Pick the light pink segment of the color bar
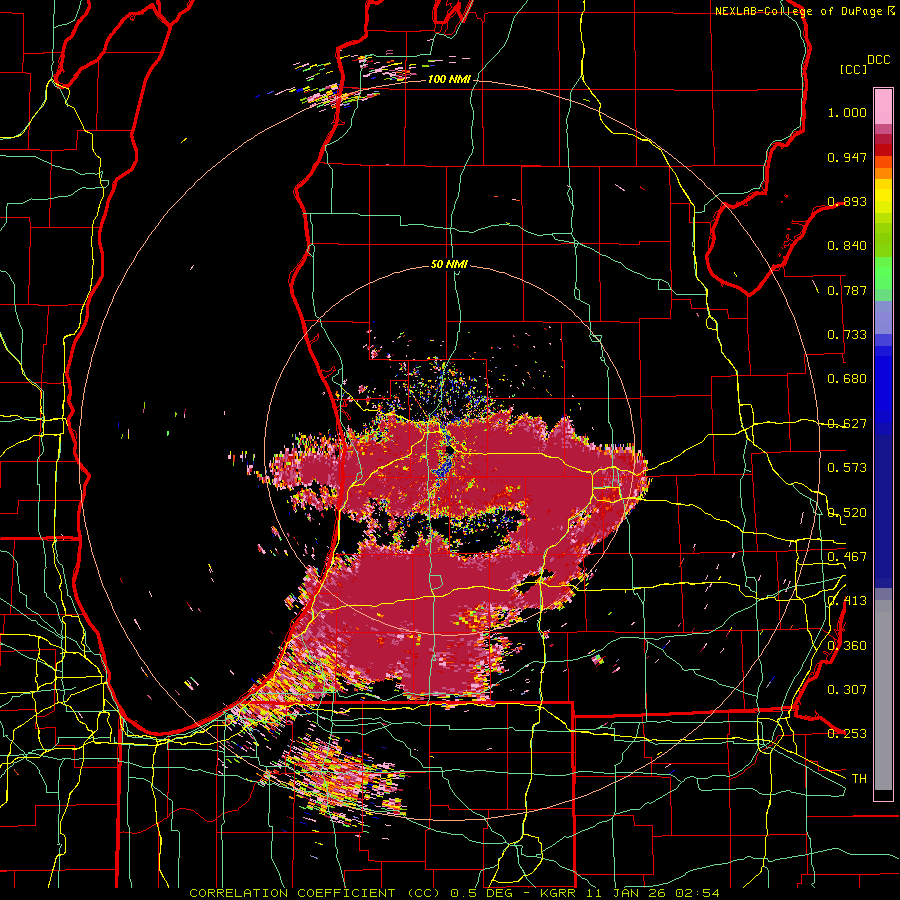Viewport: 900px width, 900px height. point(883,106)
